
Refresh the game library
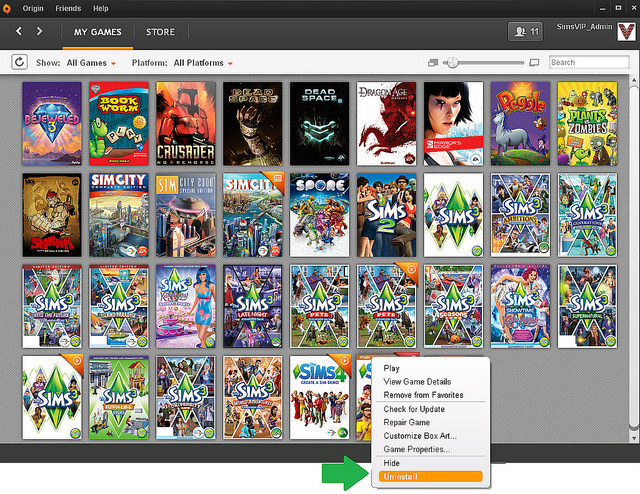click(x=19, y=62)
